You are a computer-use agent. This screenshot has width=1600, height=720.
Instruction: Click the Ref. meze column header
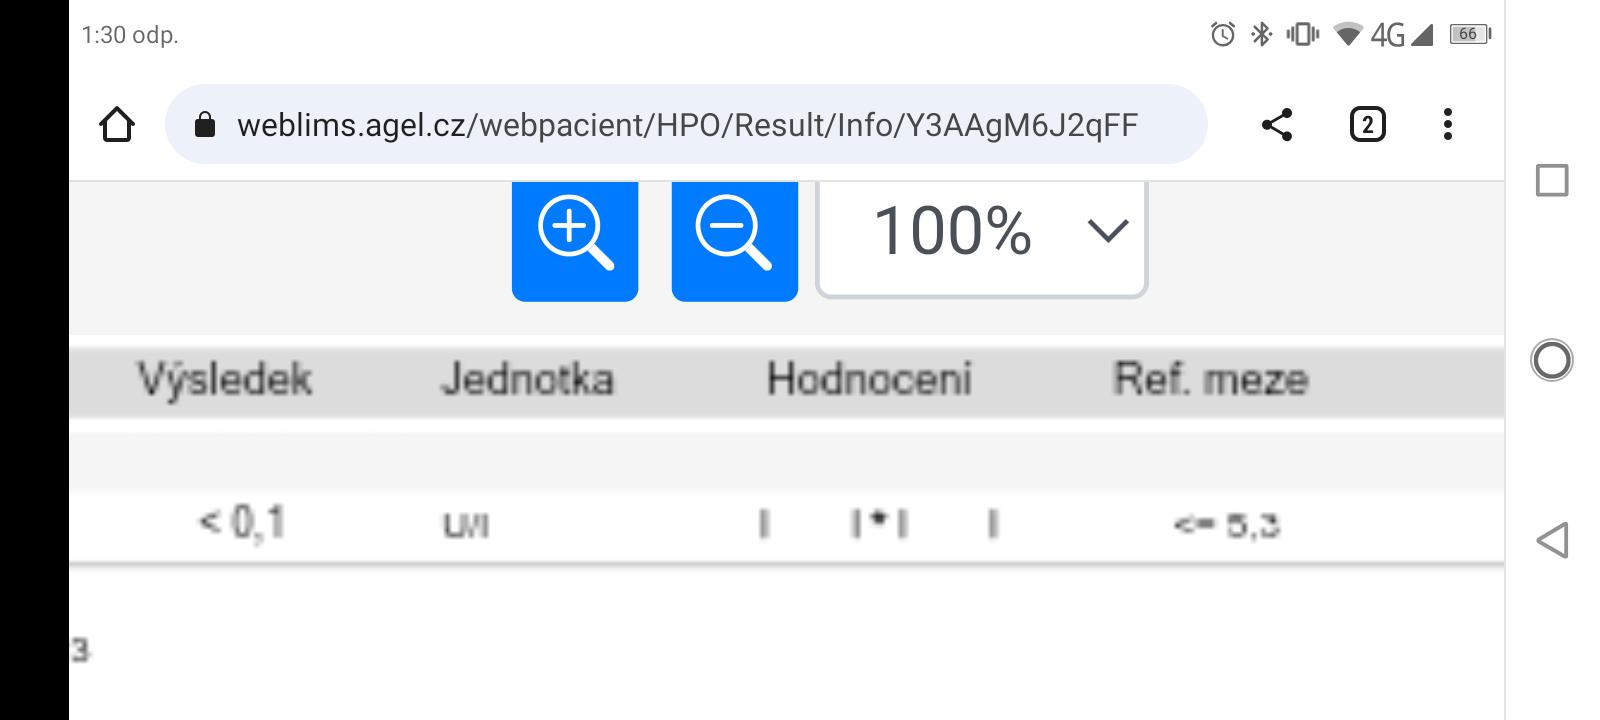1211,380
